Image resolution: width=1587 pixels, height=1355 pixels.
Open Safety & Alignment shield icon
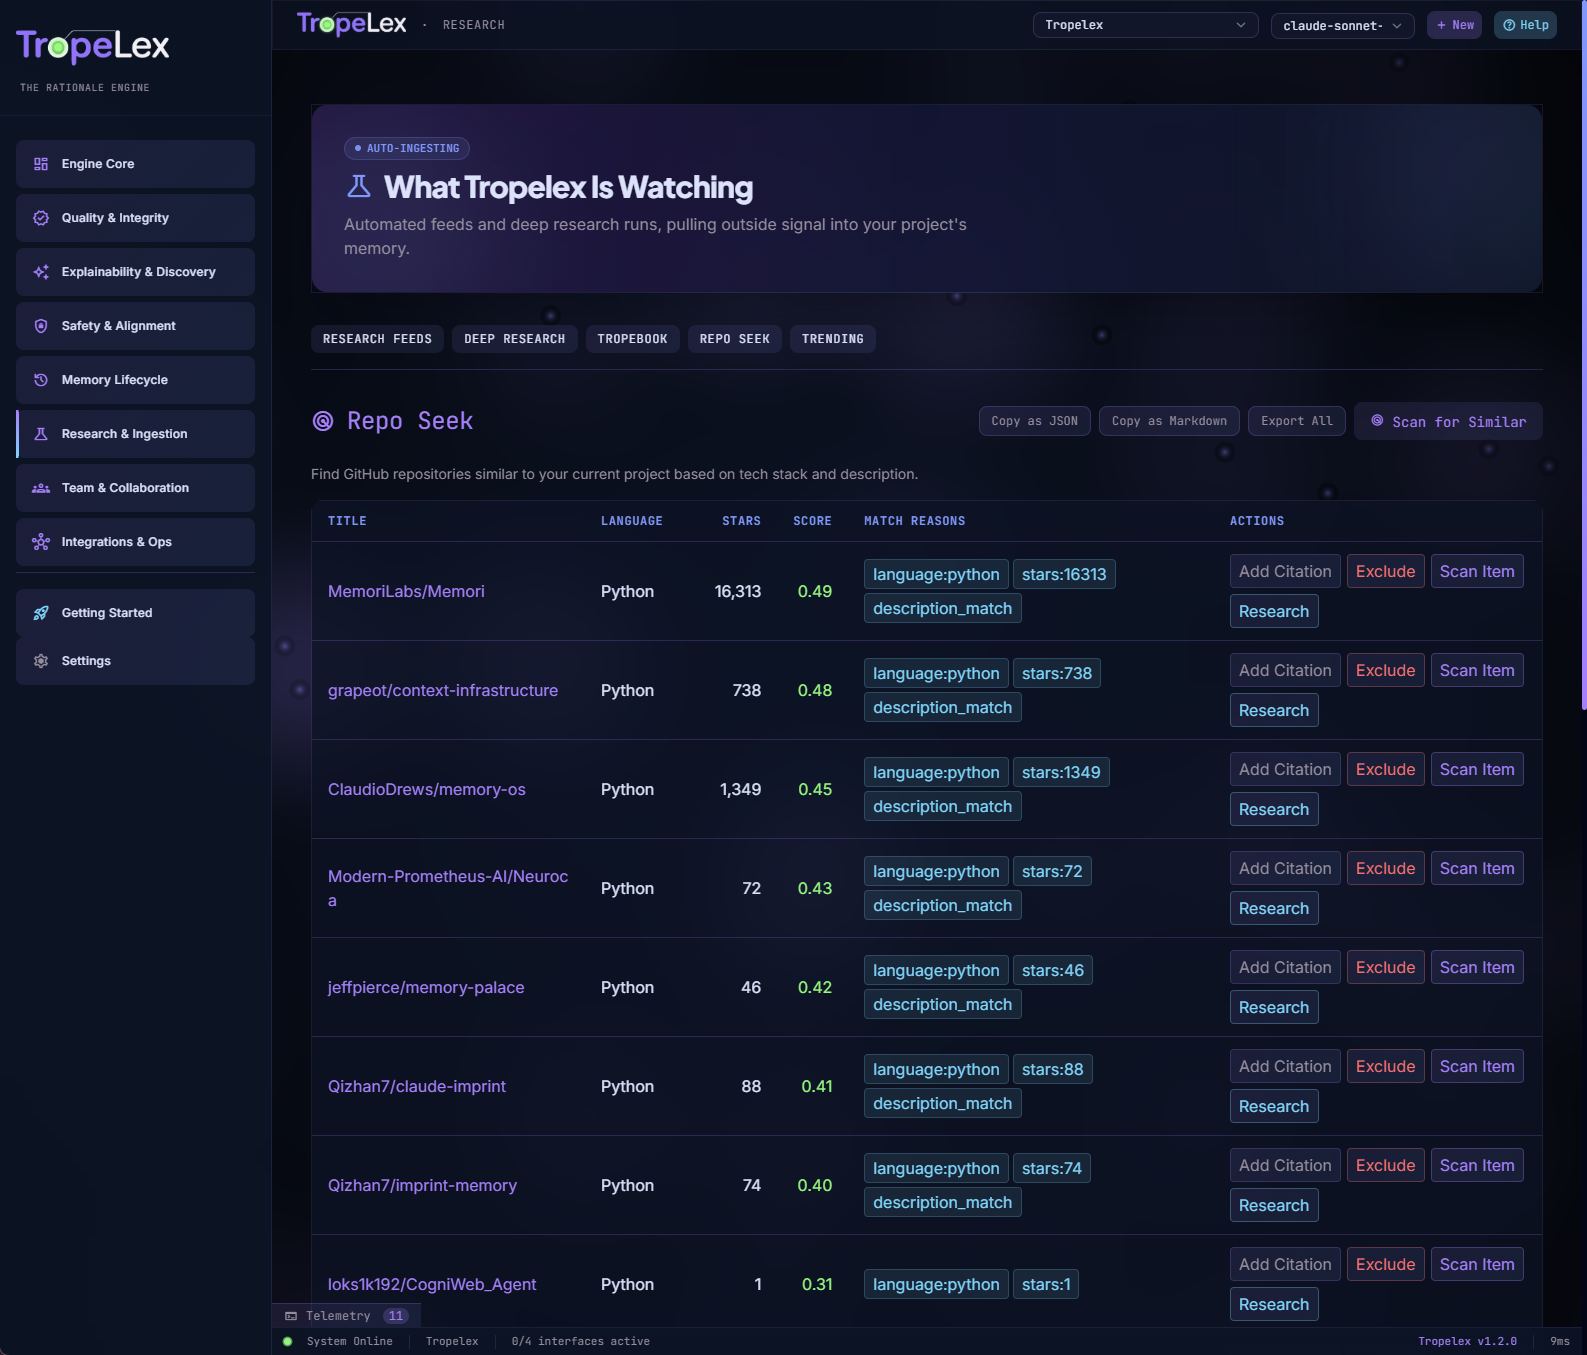(41, 326)
